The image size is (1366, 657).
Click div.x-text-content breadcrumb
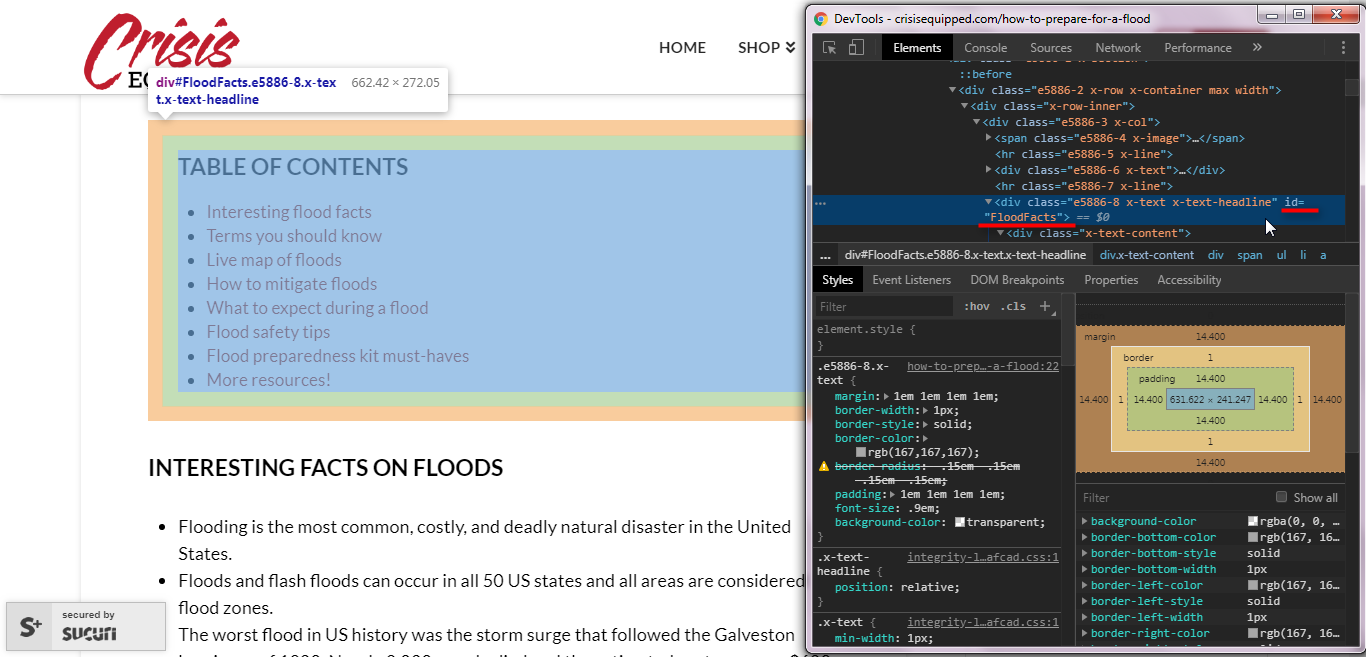(1146, 255)
